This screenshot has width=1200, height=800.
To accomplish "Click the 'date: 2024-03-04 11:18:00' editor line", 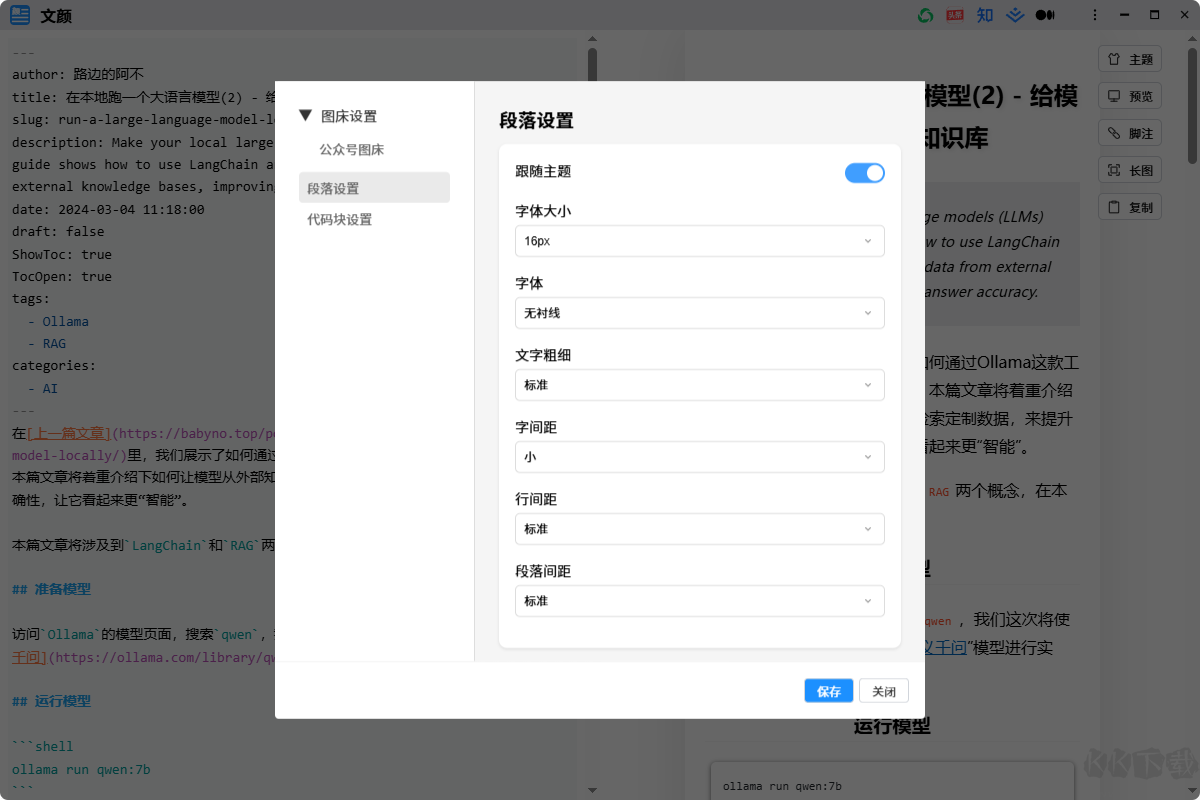I will (108, 210).
